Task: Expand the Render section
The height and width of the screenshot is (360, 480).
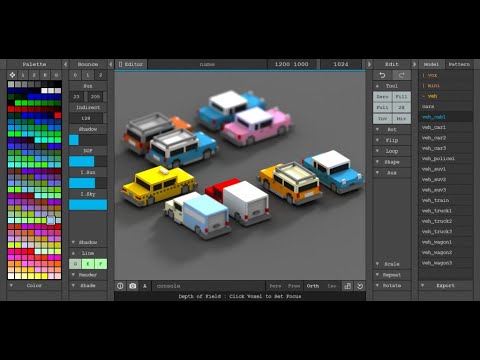Action: click(88, 275)
